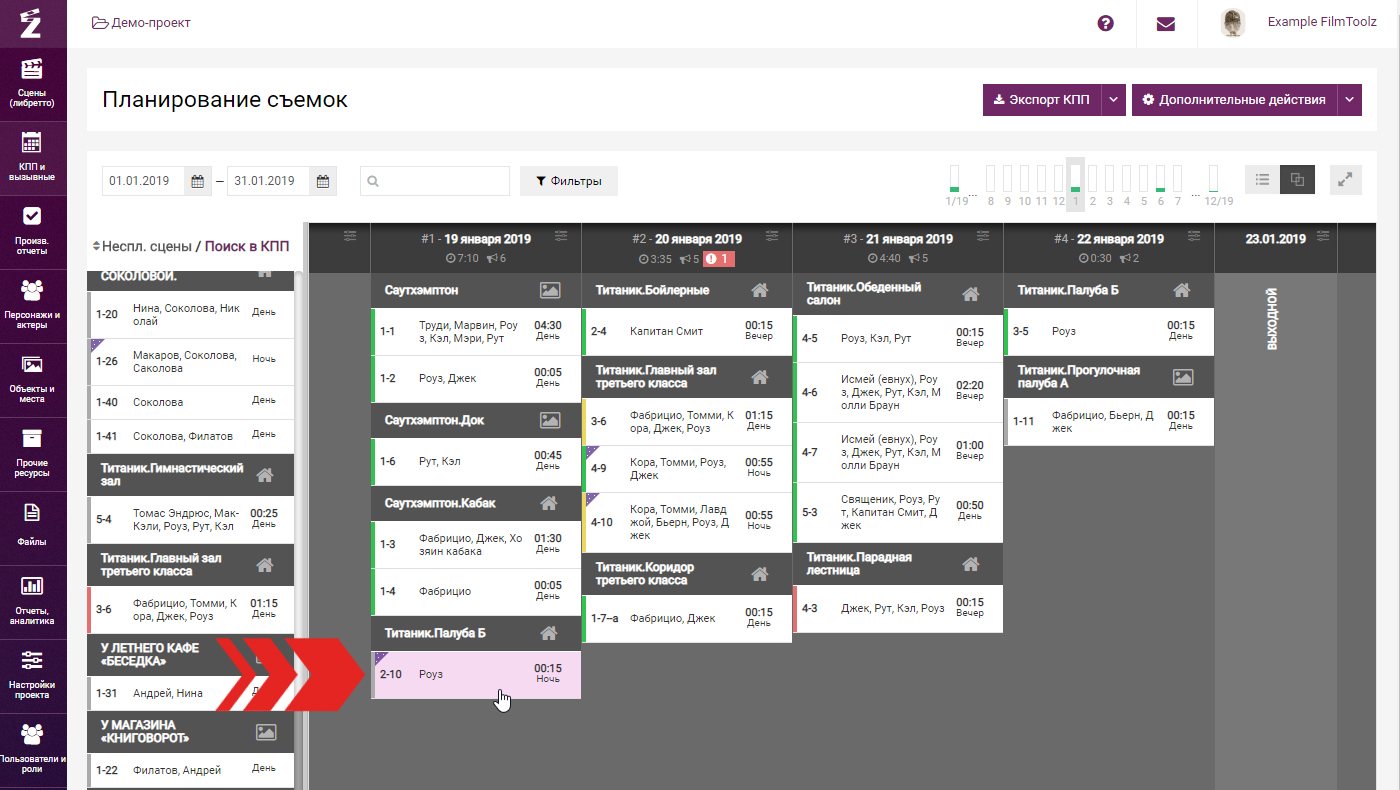
Task: Switch to board columns view mode
Action: [x=1297, y=180]
